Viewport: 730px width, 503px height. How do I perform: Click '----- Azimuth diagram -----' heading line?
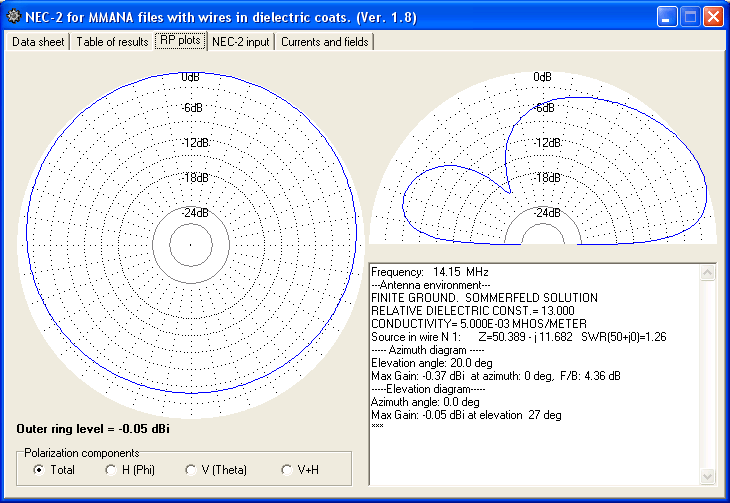tap(427, 350)
